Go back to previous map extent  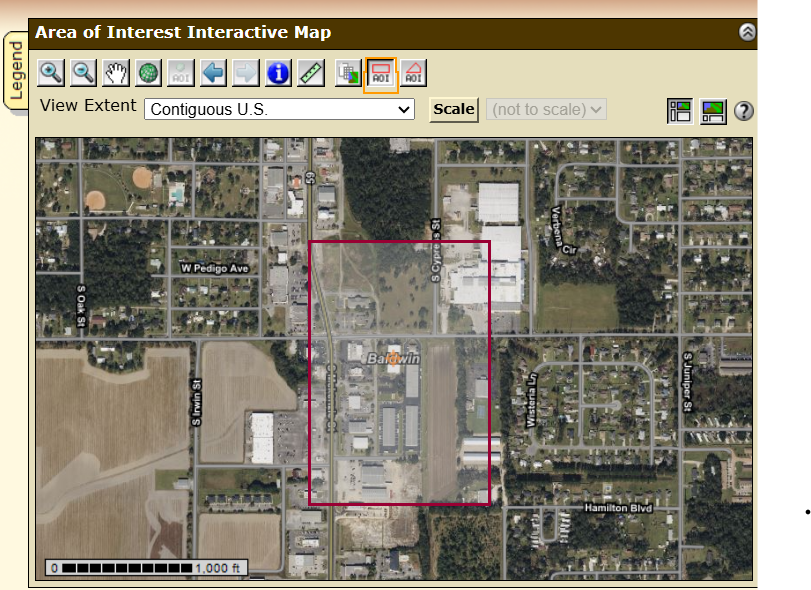(x=213, y=73)
